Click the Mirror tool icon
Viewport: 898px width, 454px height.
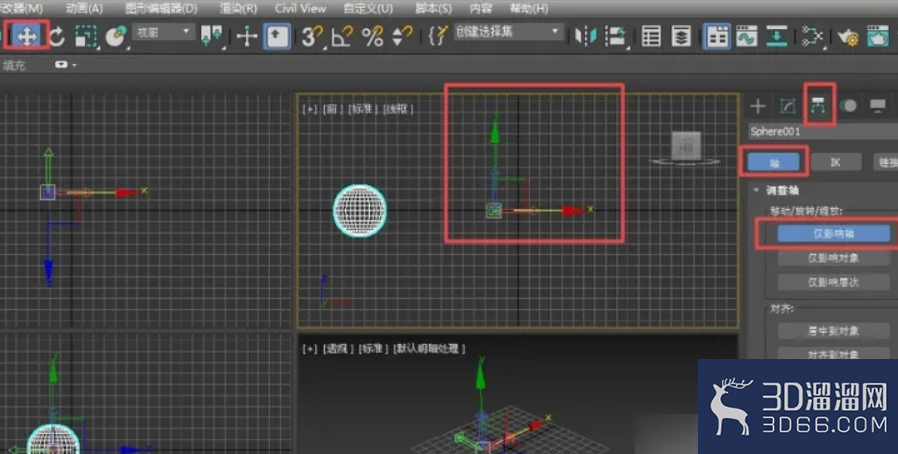coord(585,37)
